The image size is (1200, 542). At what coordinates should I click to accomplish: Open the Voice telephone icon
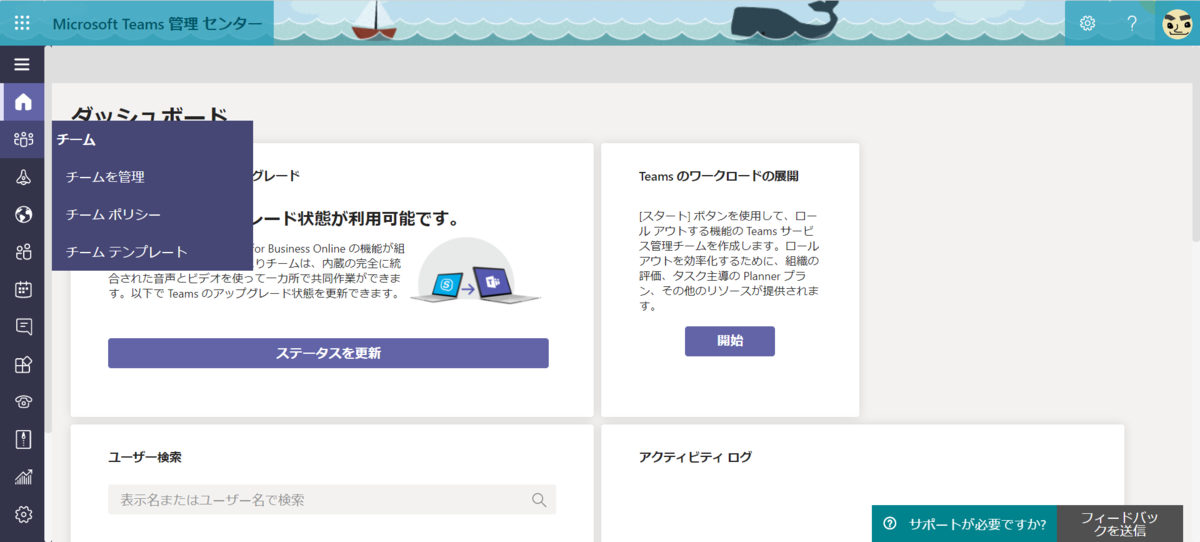click(23, 402)
